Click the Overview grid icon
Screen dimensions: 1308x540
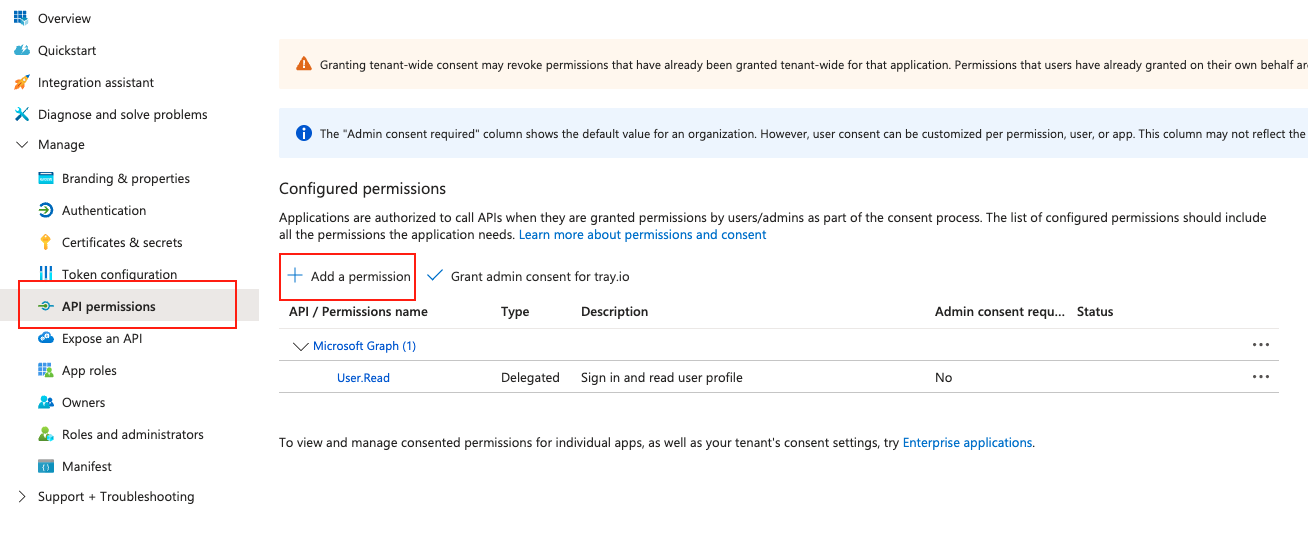click(21, 18)
